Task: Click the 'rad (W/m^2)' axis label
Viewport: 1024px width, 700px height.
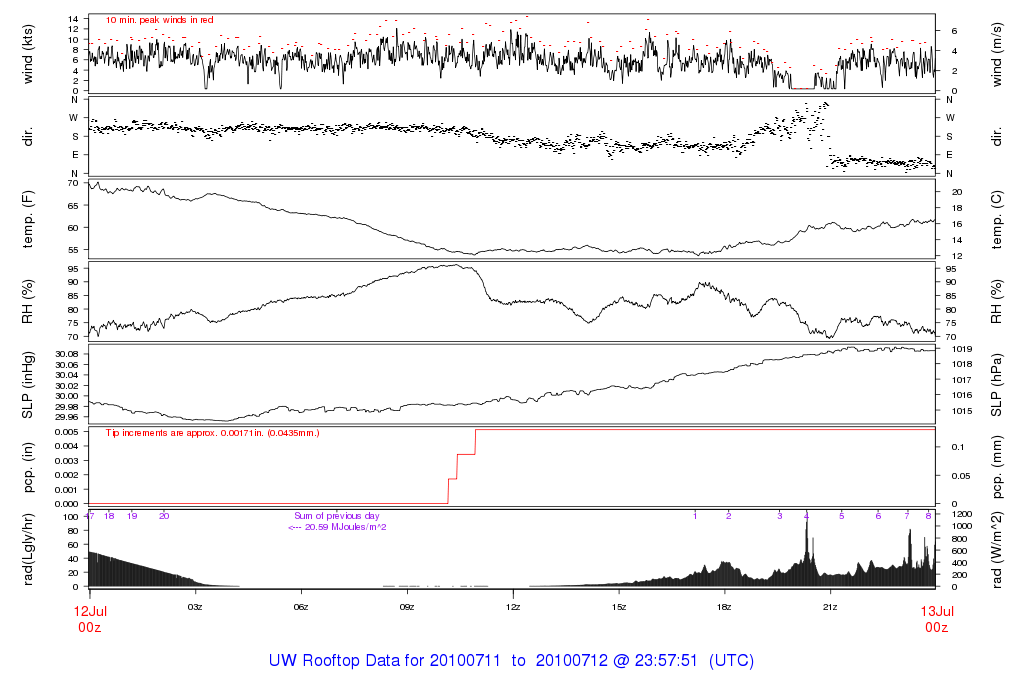Action: [x=996, y=550]
